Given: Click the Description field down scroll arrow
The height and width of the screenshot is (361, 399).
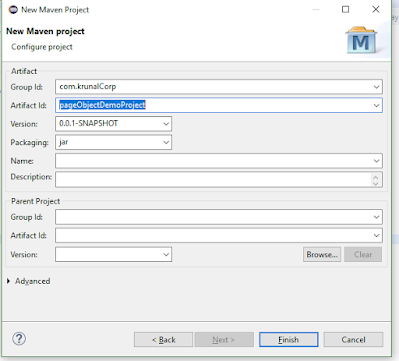Looking at the screenshot, I should [x=376, y=183].
